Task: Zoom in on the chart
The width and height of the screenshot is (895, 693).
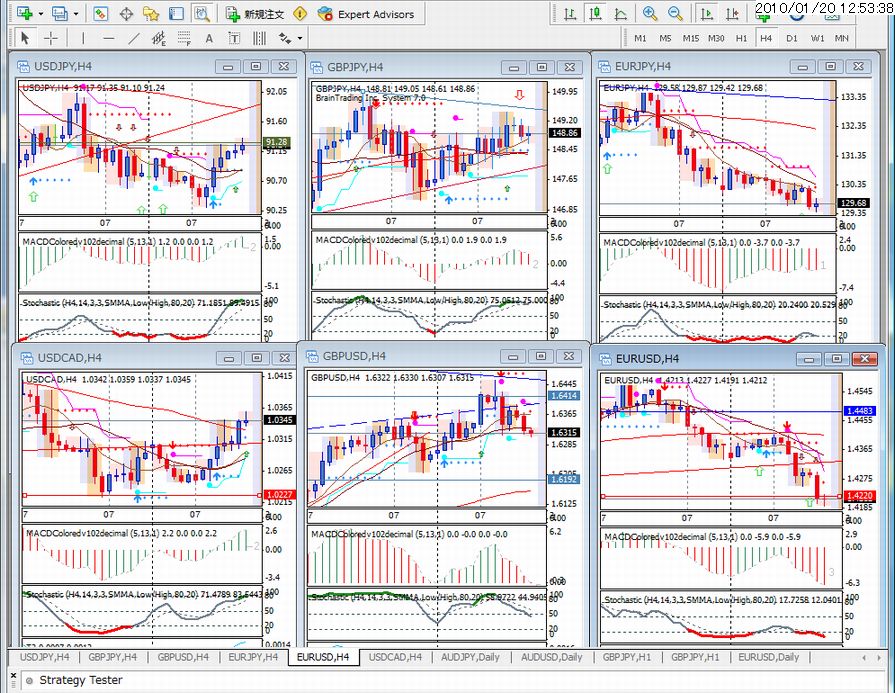Action: (650, 14)
